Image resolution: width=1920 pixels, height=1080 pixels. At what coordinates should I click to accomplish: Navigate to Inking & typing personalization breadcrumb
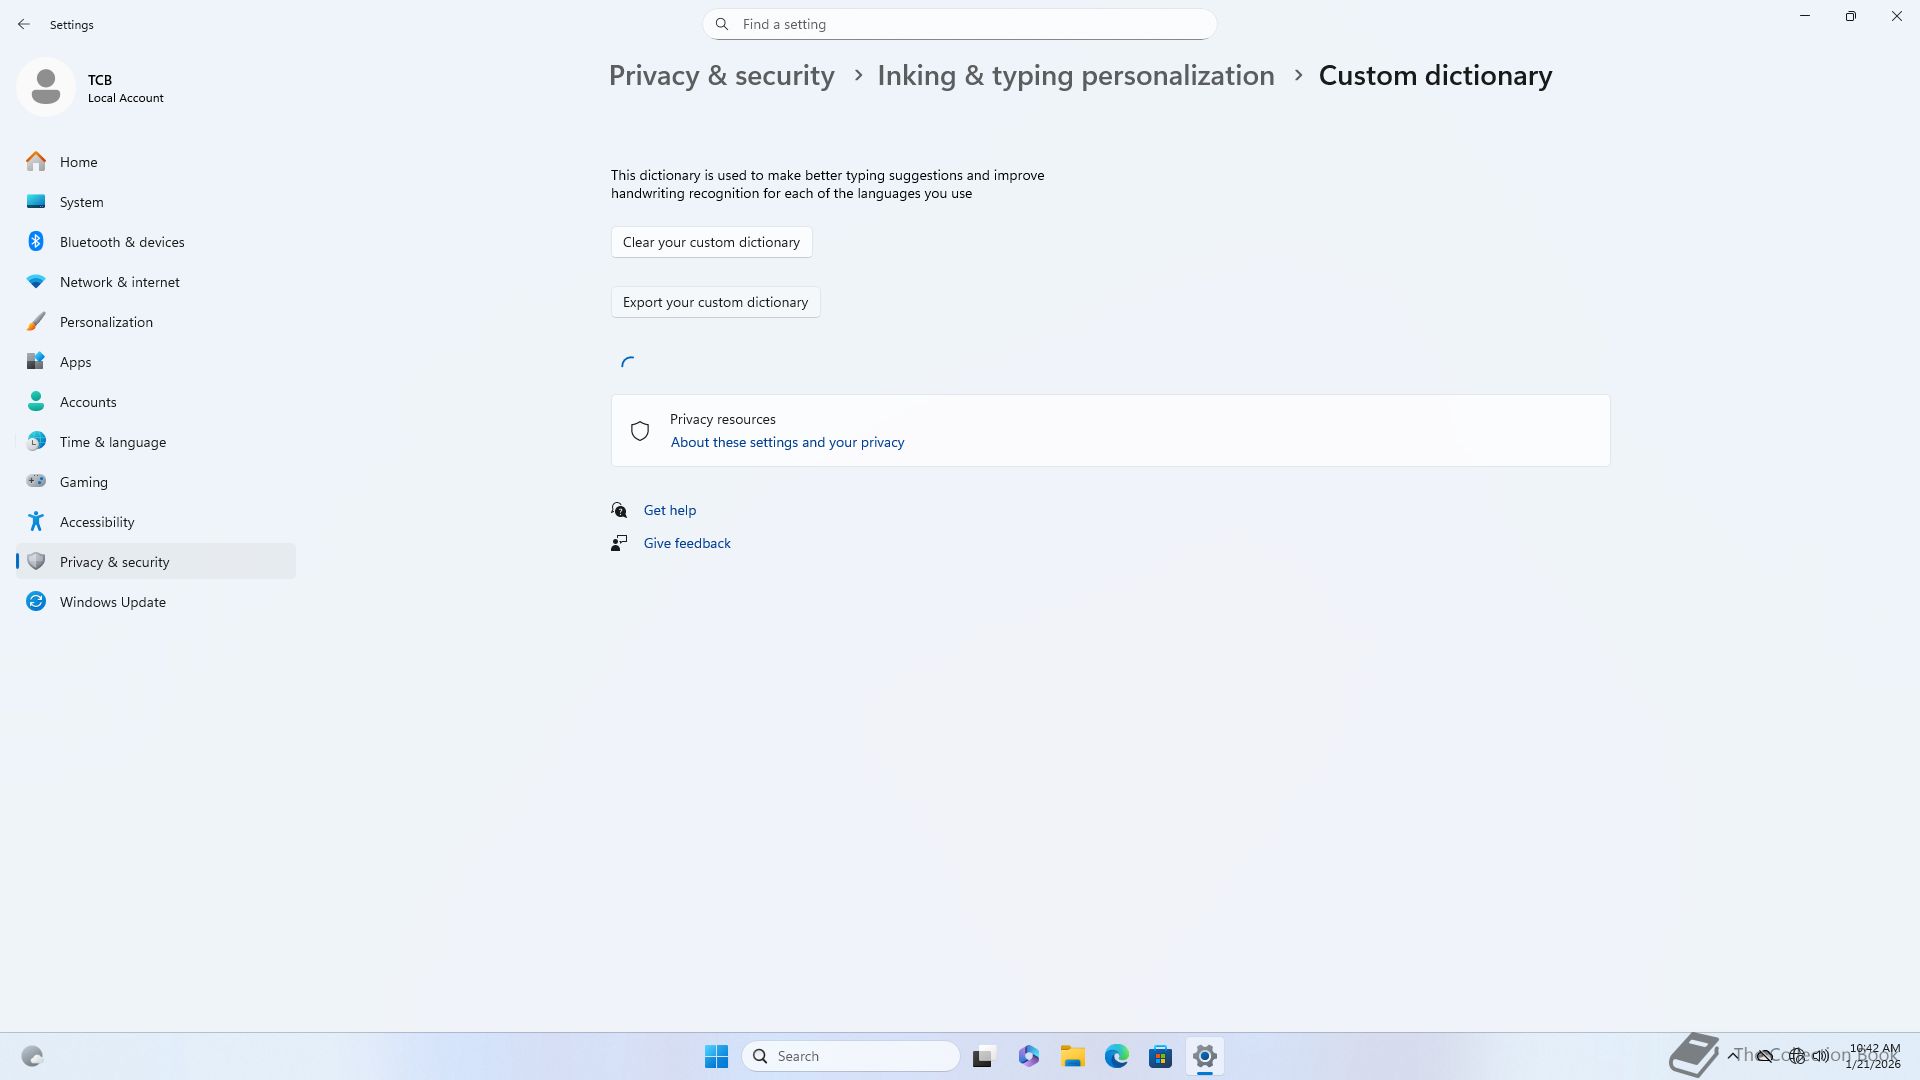(1075, 76)
